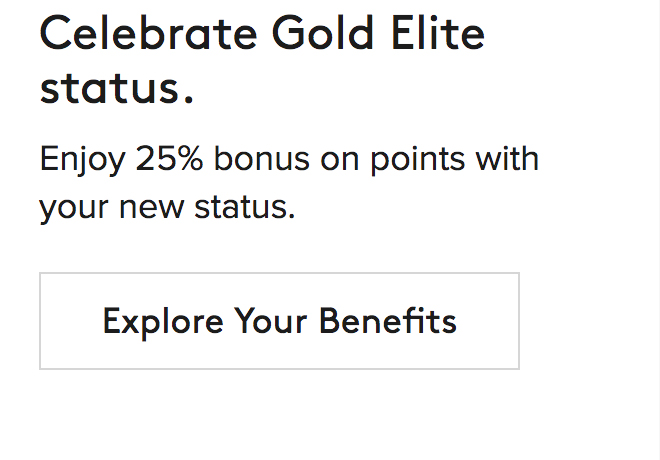Click the 25% bonus on points description

click(288, 183)
